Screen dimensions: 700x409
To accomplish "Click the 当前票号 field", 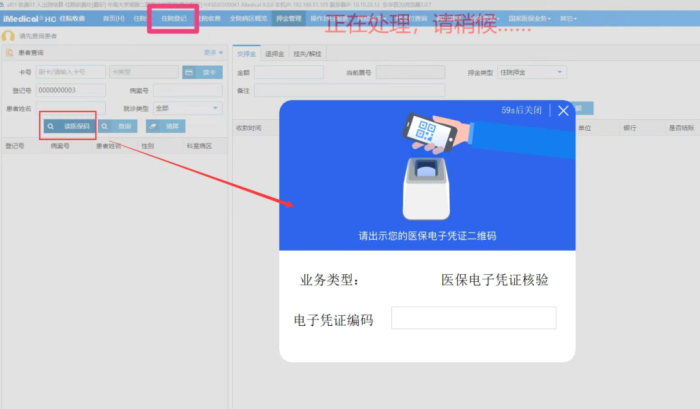I will tap(410, 72).
